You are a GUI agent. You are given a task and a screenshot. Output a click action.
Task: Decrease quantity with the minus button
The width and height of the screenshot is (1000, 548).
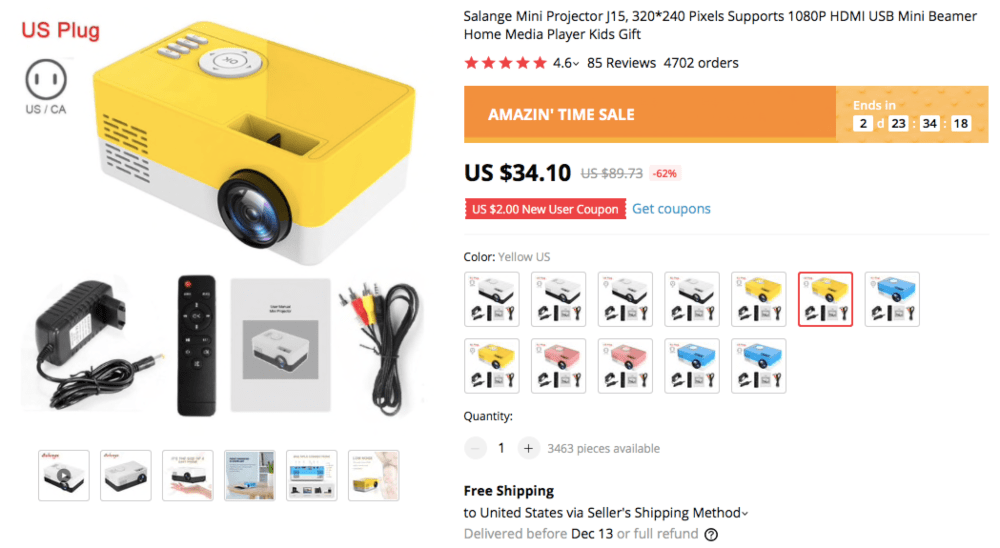click(x=475, y=448)
